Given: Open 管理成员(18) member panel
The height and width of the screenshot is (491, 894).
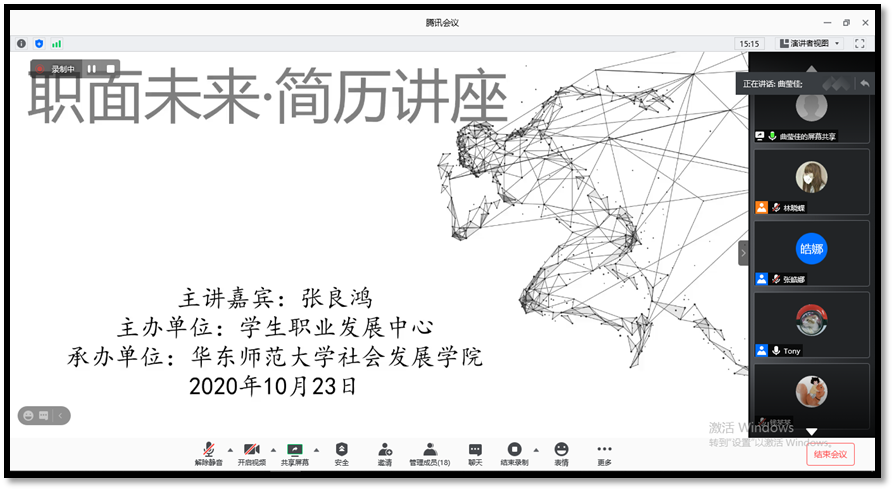Looking at the screenshot, I should tap(429, 450).
